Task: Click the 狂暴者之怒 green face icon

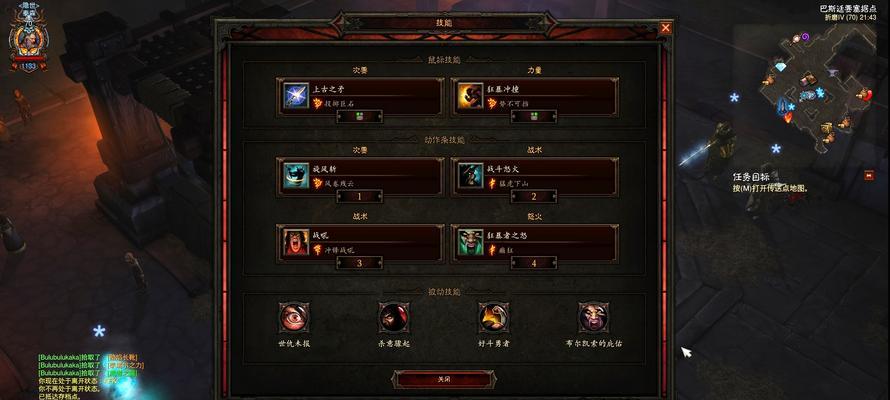Action: tap(471, 242)
